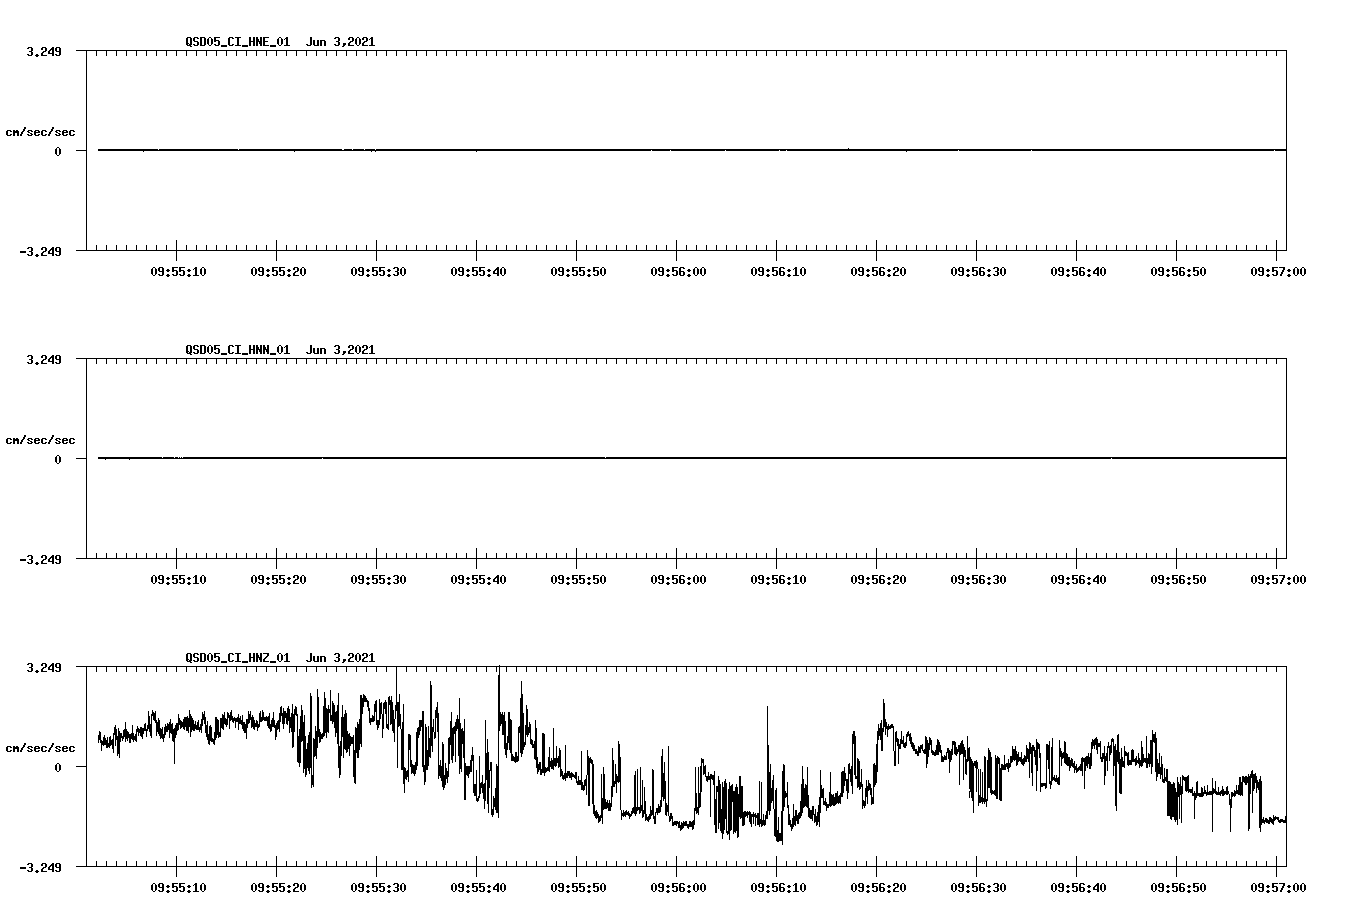The image size is (1358, 924).
Task: Pick the 09:55:20 time label under HNE plot
Action: pos(278,271)
